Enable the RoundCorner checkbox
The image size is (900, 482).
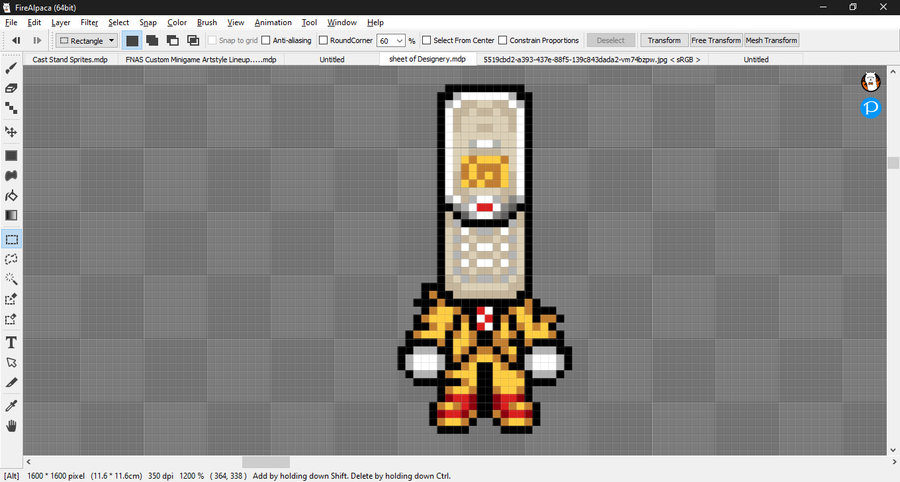click(323, 40)
